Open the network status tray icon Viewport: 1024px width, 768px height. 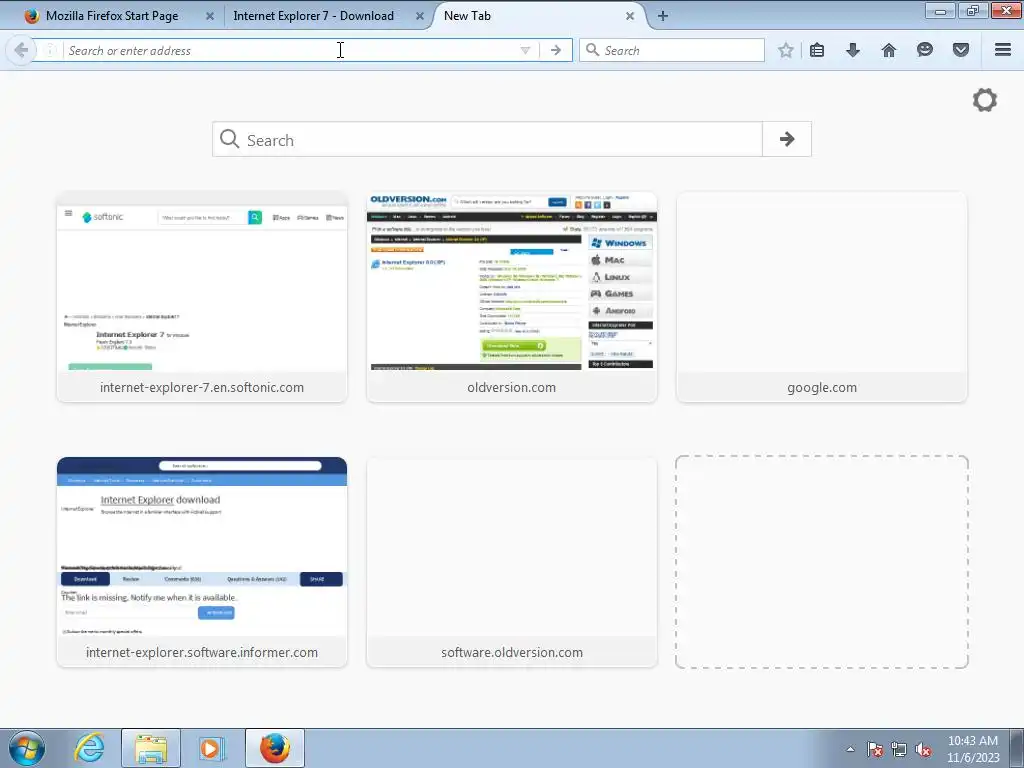899,749
